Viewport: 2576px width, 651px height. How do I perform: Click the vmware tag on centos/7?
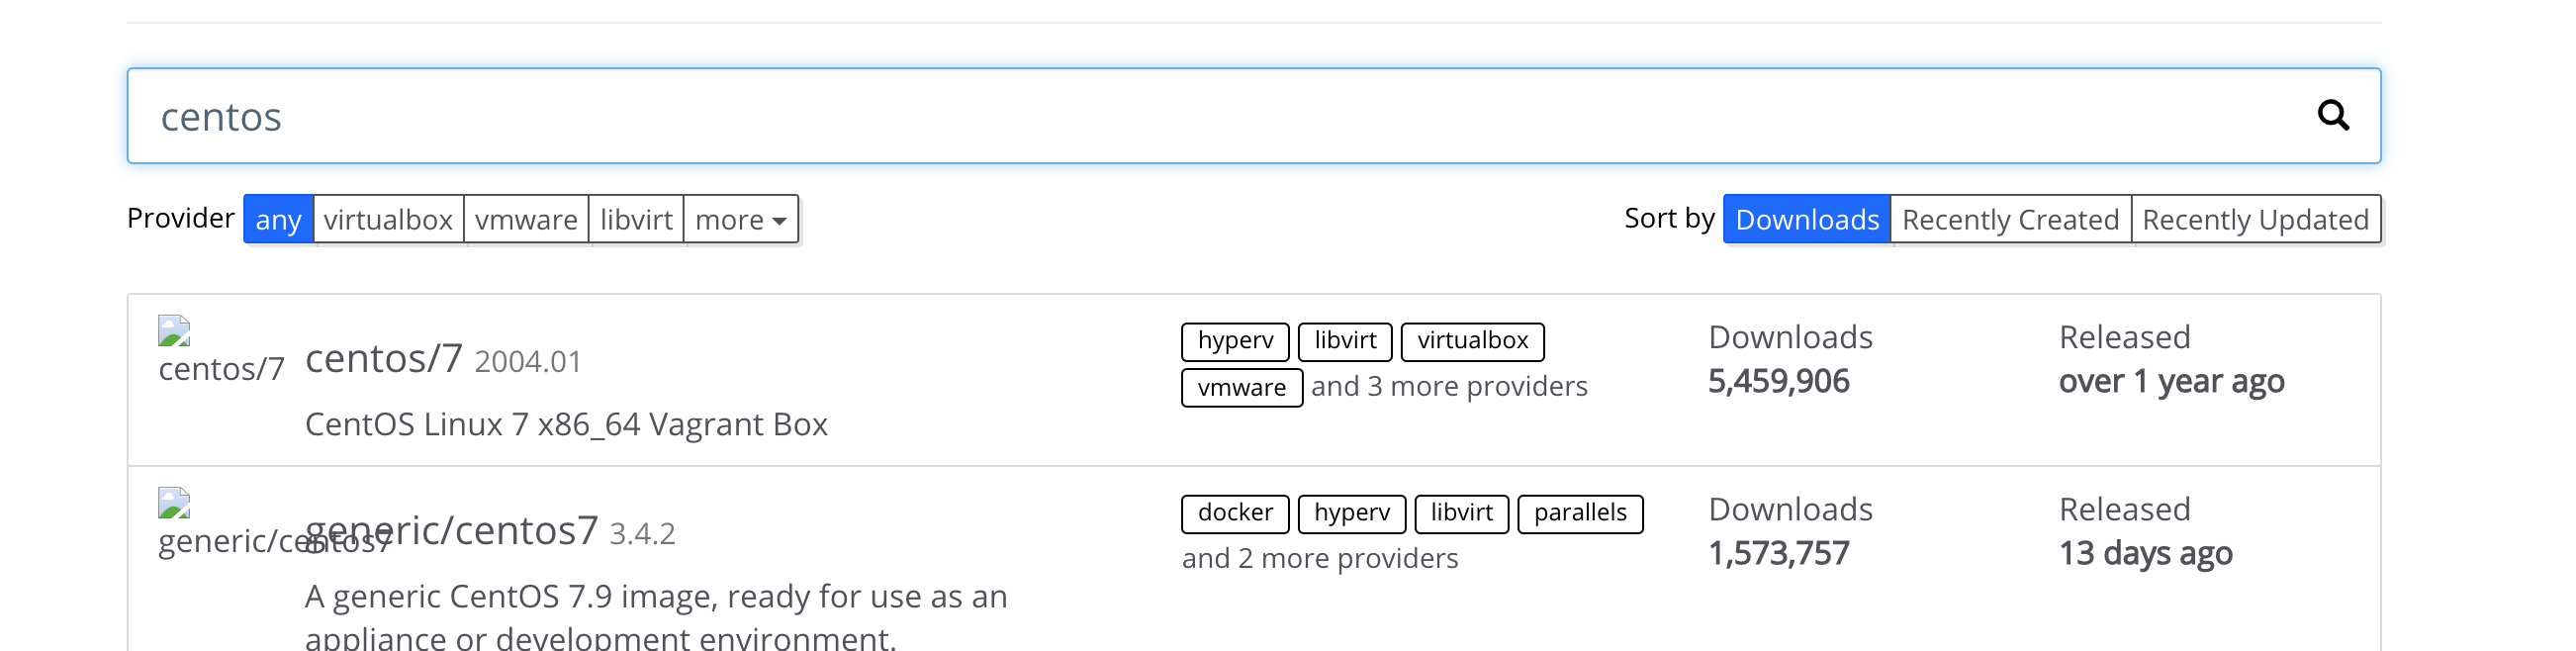pyautogui.click(x=1242, y=388)
